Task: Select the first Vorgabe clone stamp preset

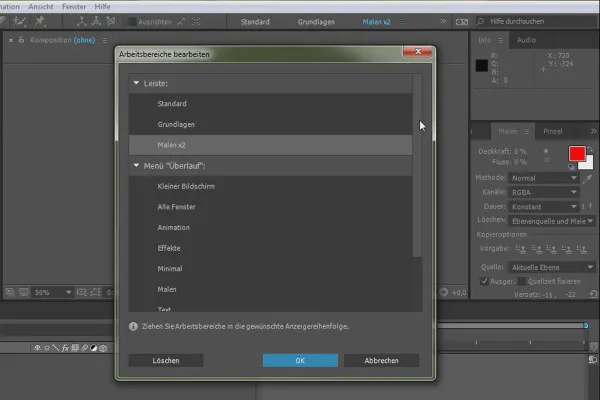Action: [x=521, y=249]
